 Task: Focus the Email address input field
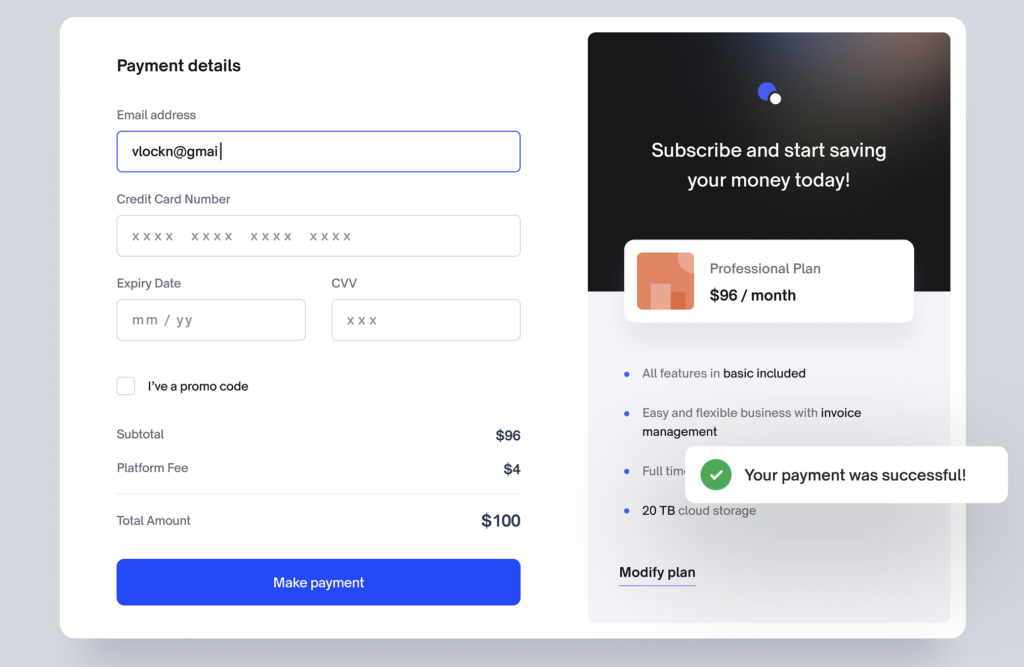point(318,152)
